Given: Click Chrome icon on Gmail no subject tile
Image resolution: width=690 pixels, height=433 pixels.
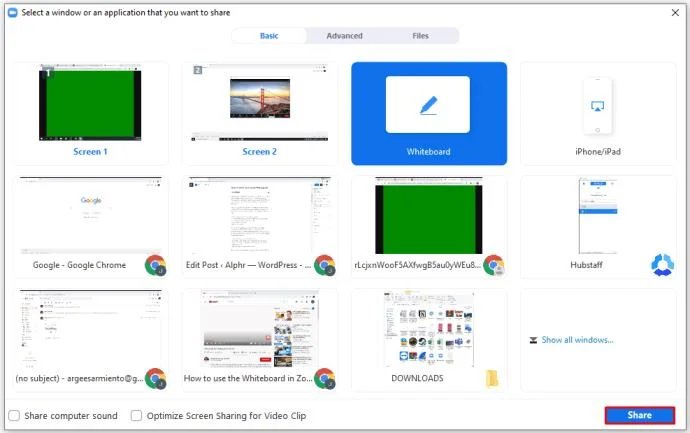Looking at the screenshot, I should (x=155, y=378).
